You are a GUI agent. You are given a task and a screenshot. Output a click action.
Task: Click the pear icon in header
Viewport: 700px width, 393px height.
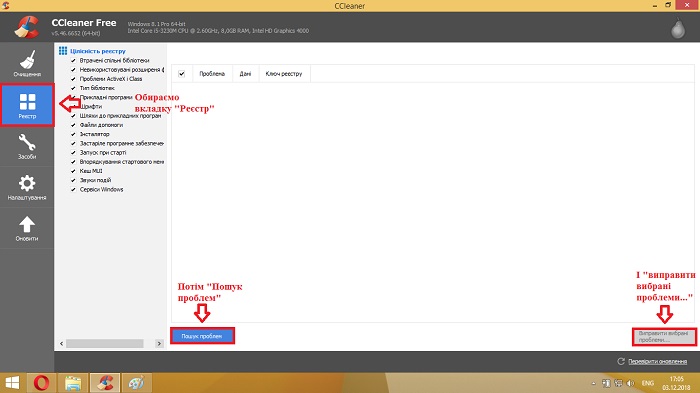tap(678, 28)
